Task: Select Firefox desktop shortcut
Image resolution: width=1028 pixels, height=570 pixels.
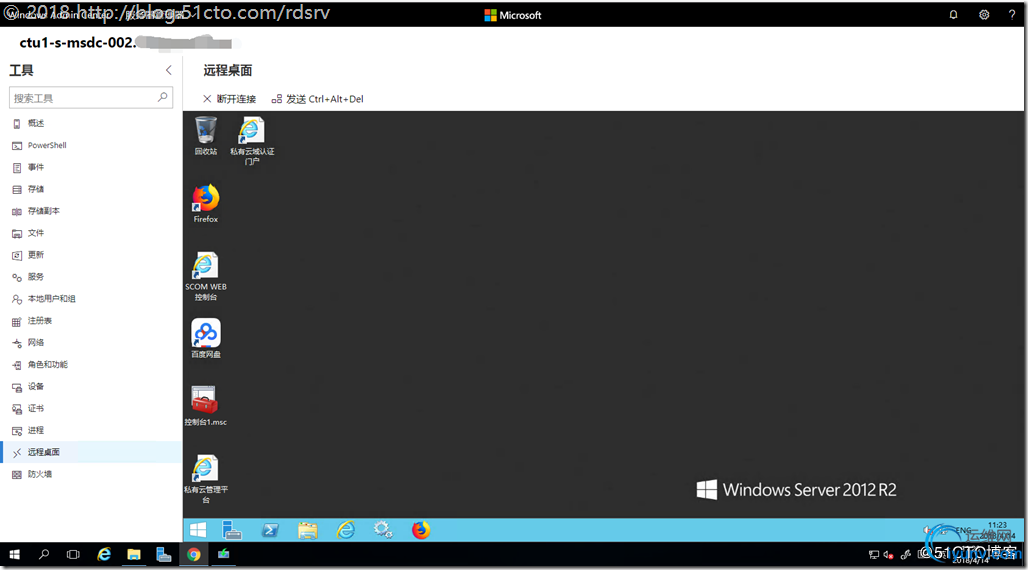Action: point(206,204)
